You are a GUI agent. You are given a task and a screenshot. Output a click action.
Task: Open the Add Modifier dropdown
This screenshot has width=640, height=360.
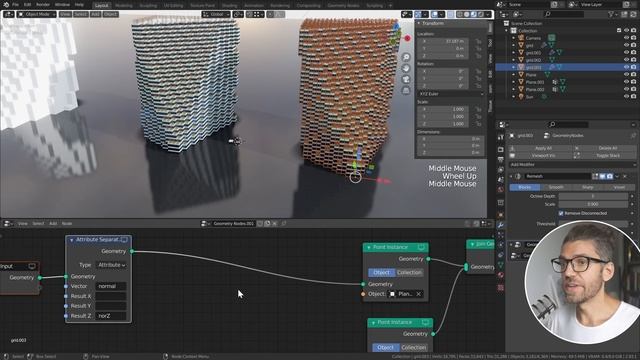pos(572,164)
